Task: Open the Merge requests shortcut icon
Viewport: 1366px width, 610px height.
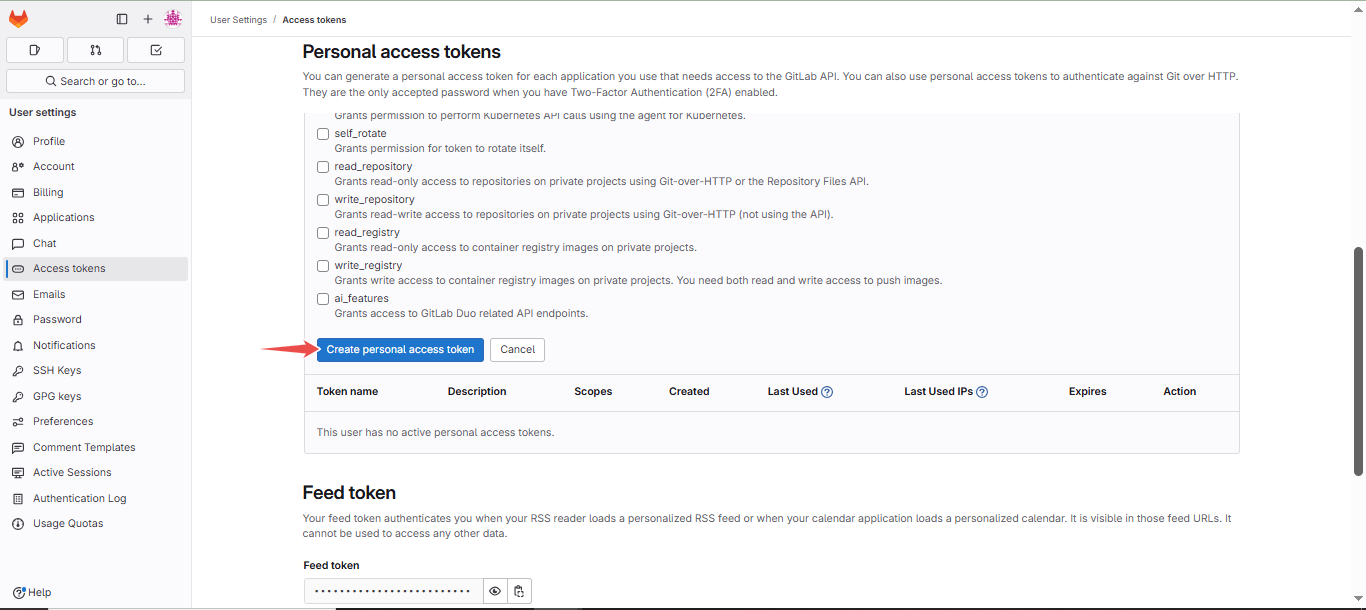Action: tap(95, 49)
